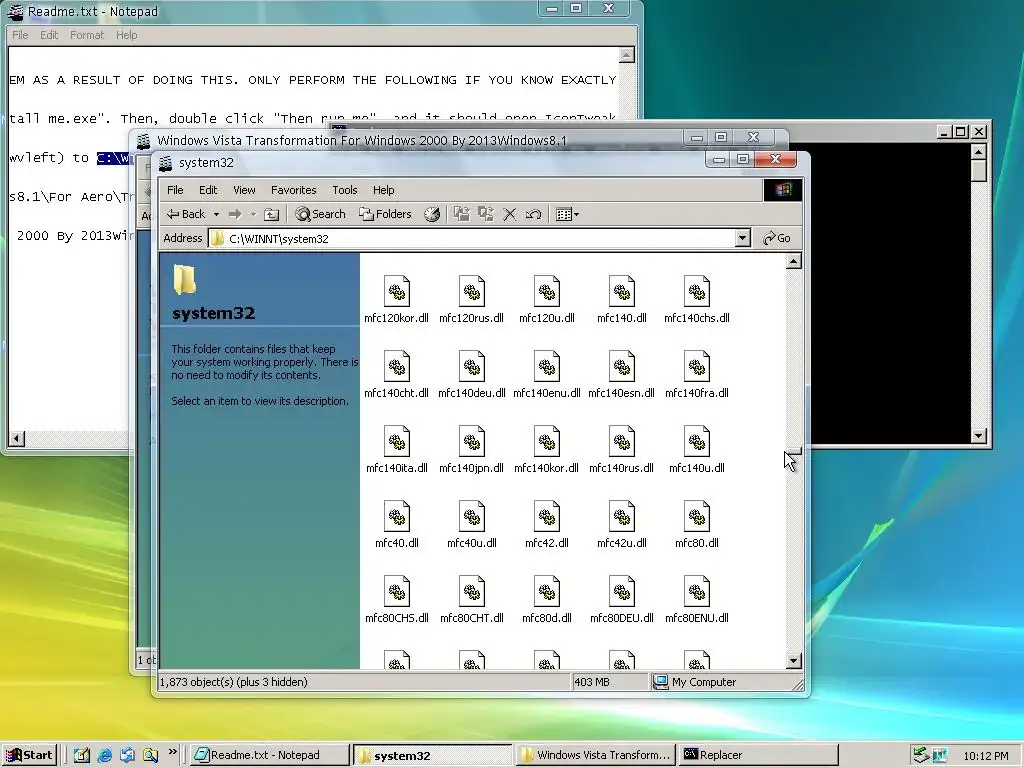Screen dimensions: 1024x768
Task: Select the mfc120rus.dll file
Action: pos(472,299)
